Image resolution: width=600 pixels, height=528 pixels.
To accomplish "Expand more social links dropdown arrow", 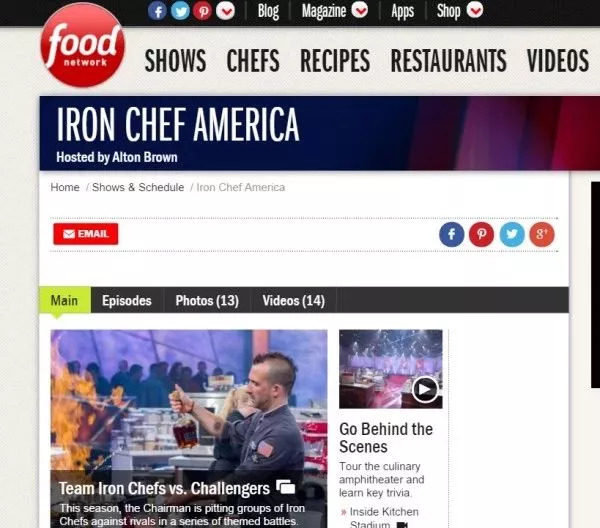I will (225, 11).
